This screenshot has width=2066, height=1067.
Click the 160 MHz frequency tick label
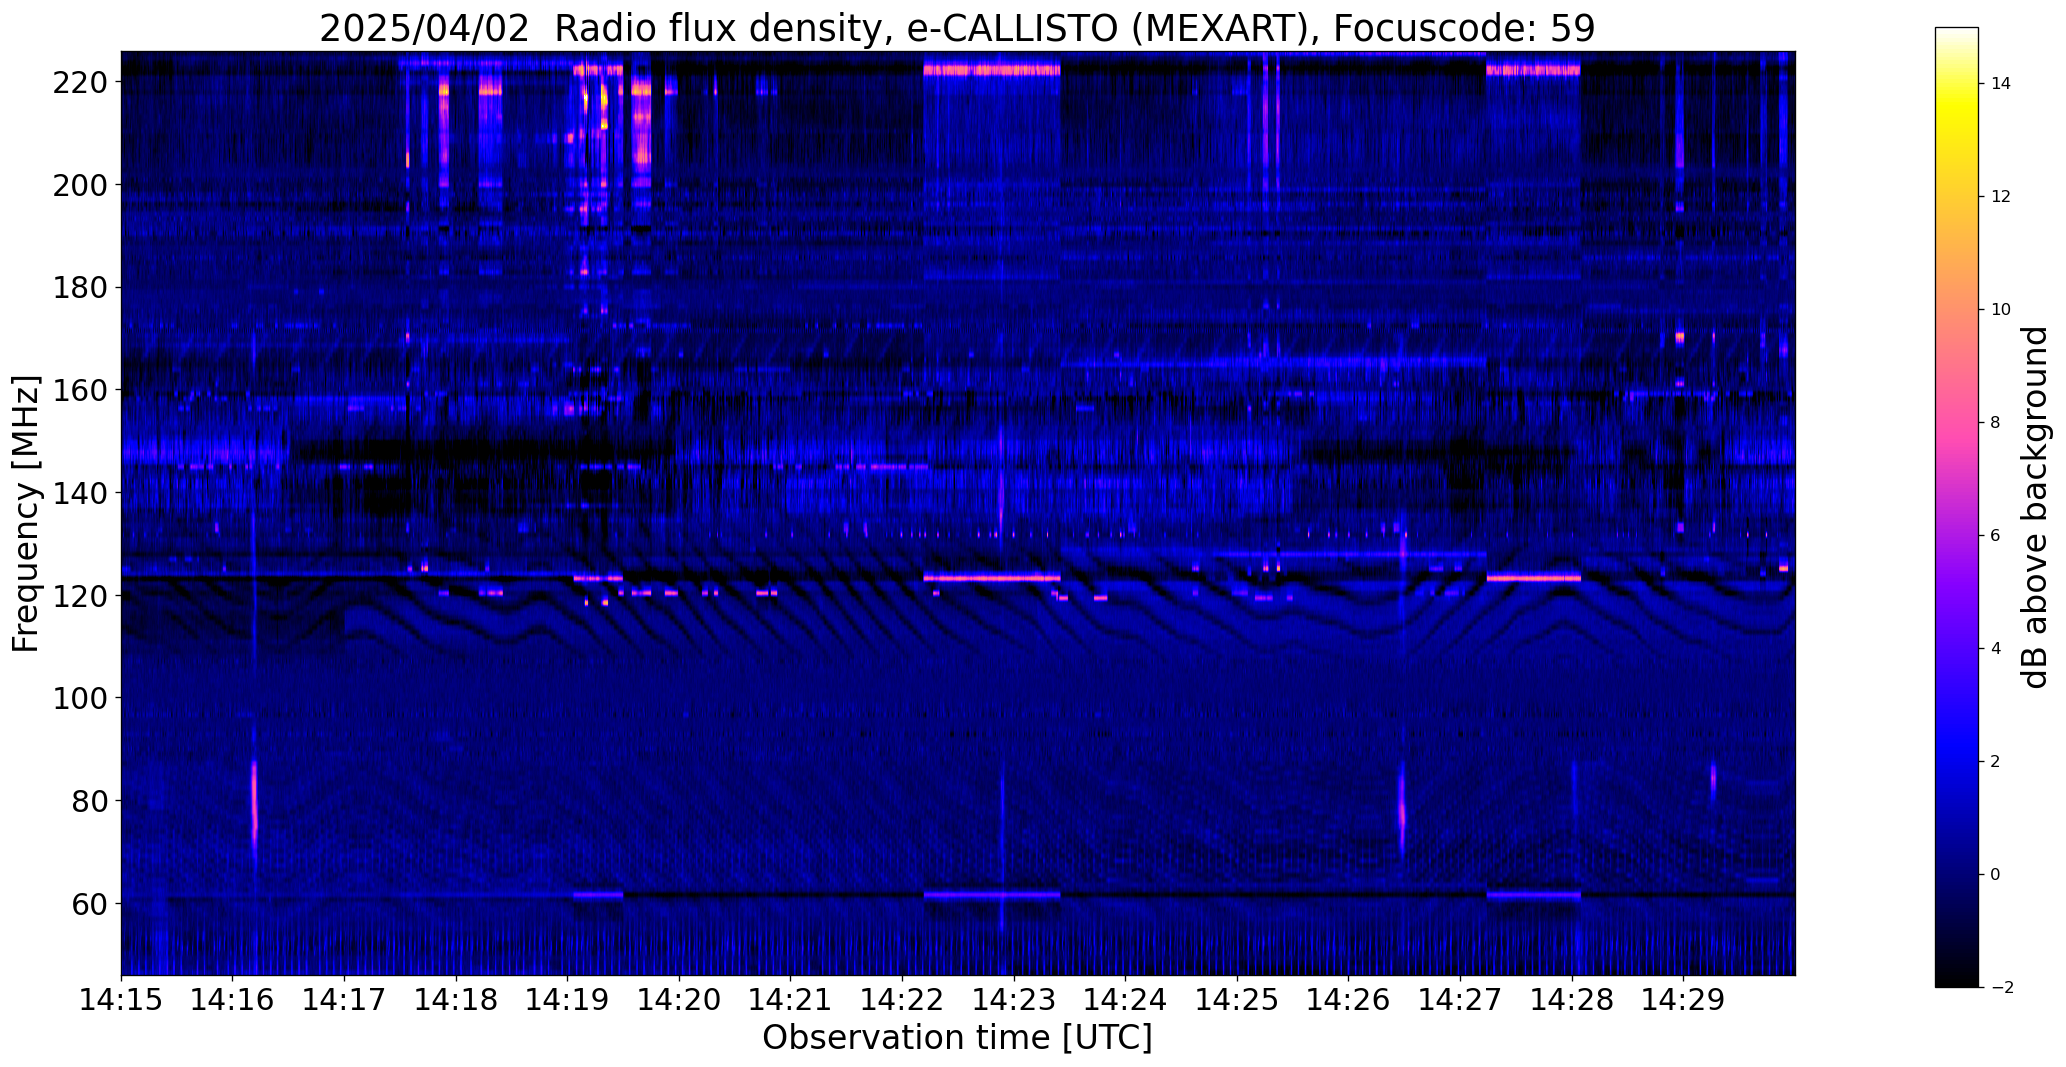pos(78,390)
